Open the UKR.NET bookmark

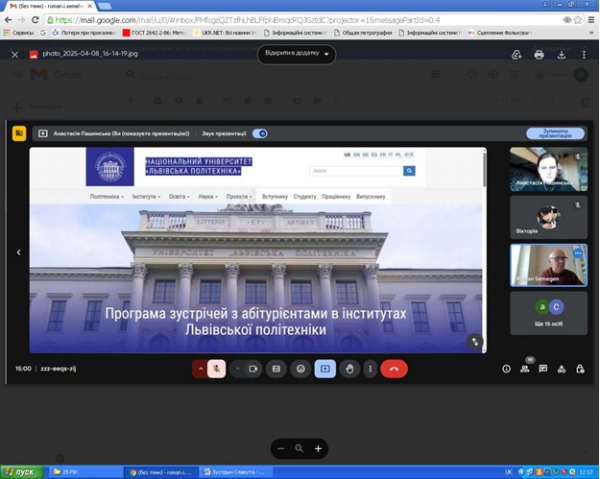tap(225, 33)
